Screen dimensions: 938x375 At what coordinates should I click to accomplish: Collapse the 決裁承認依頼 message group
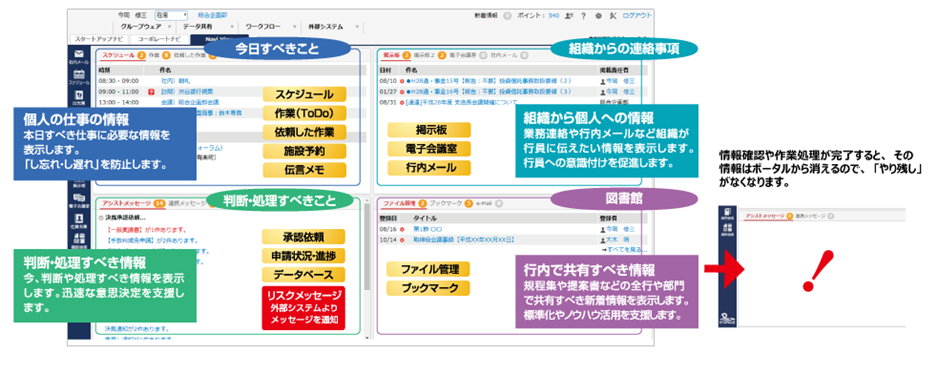100,218
